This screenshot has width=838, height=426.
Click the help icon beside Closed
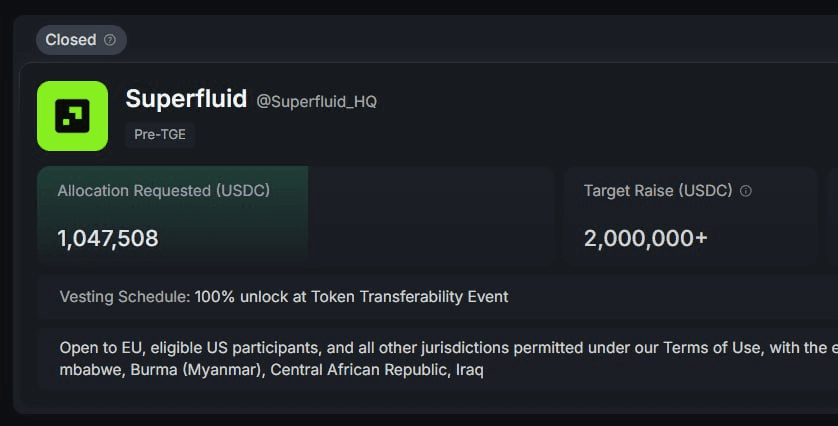click(x=110, y=40)
